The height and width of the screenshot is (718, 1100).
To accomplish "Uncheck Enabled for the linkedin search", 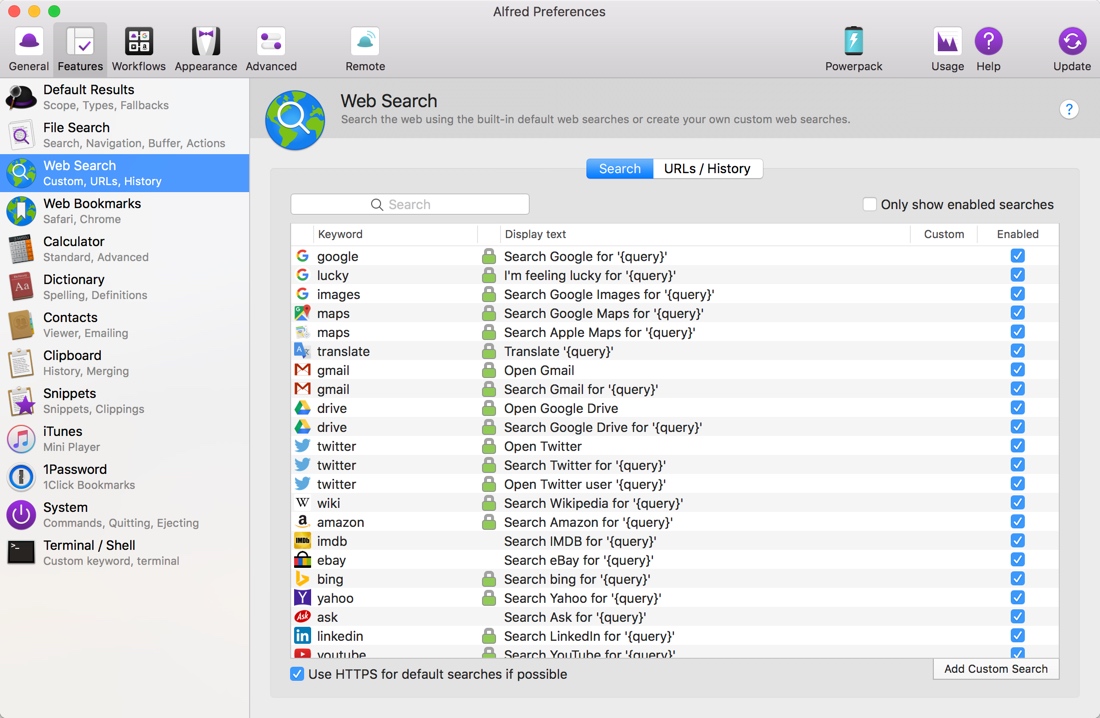I will click(x=1017, y=634).
